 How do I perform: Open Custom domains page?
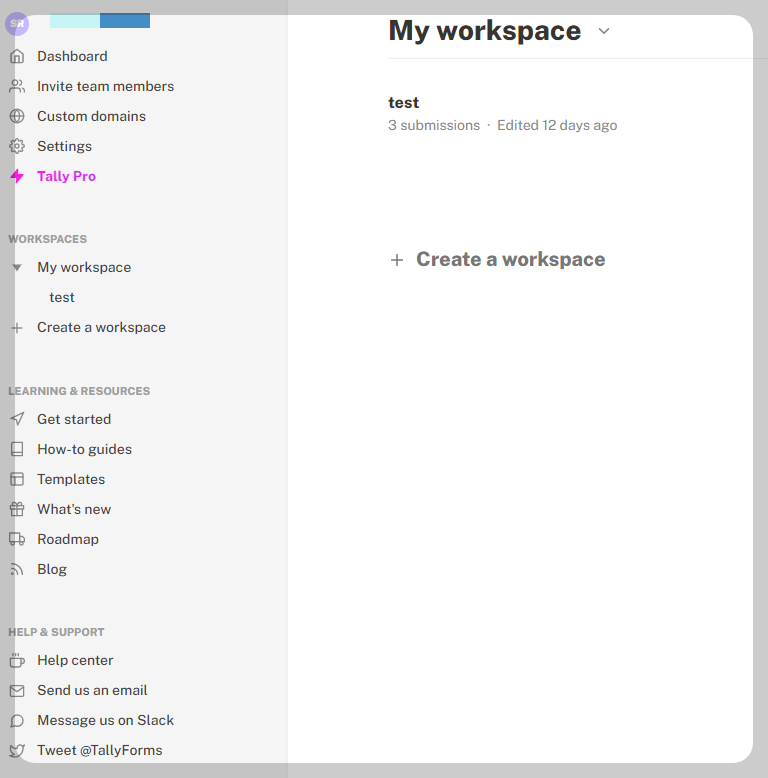tap(92, 116)
